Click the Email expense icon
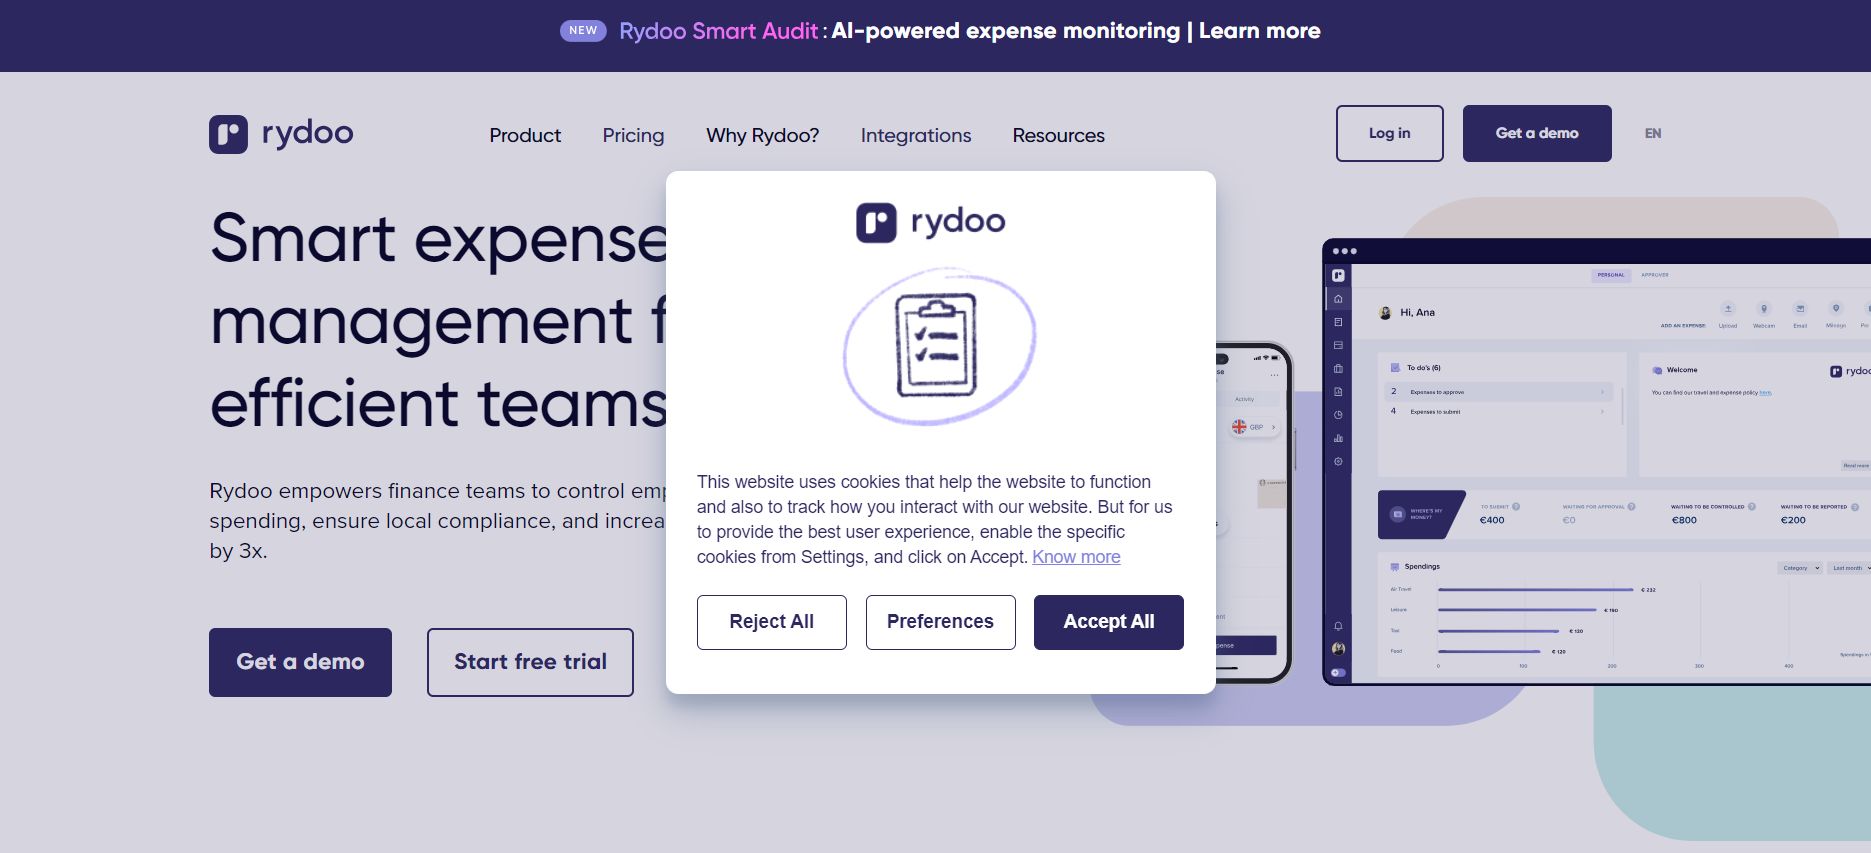 pyautogui.click(x=1800, y=309)
